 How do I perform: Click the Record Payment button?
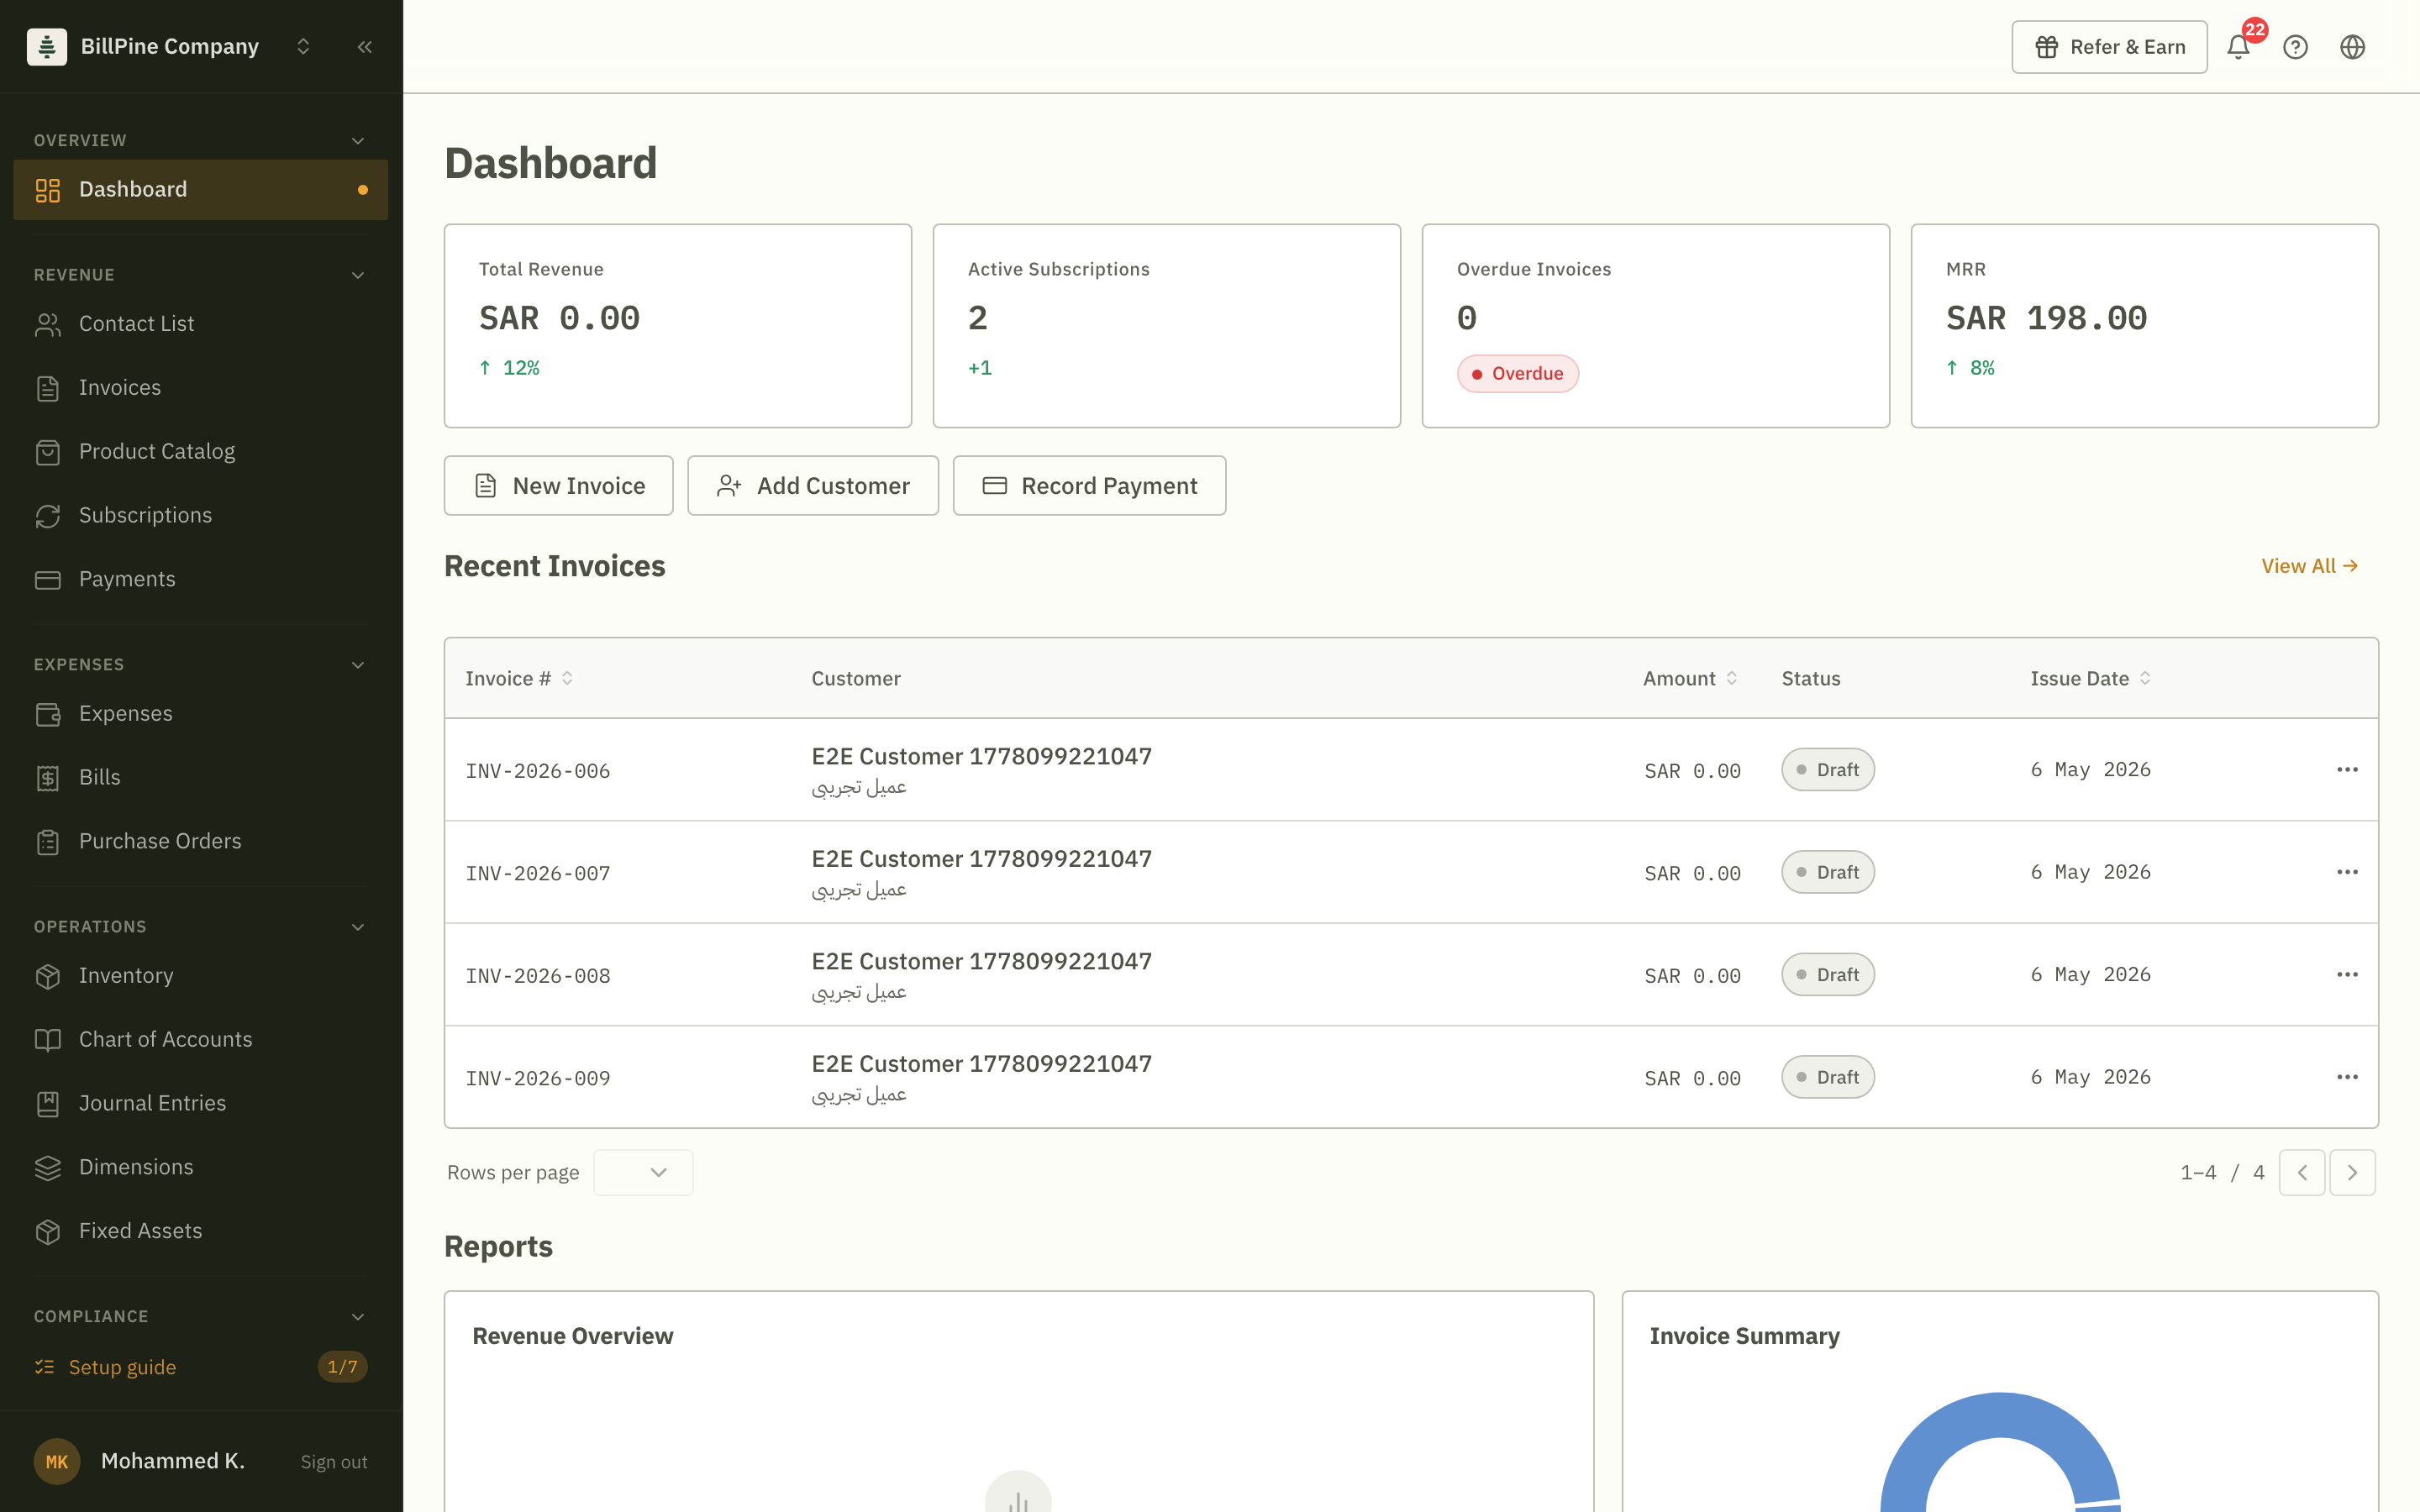click(x=1089, y=486)
